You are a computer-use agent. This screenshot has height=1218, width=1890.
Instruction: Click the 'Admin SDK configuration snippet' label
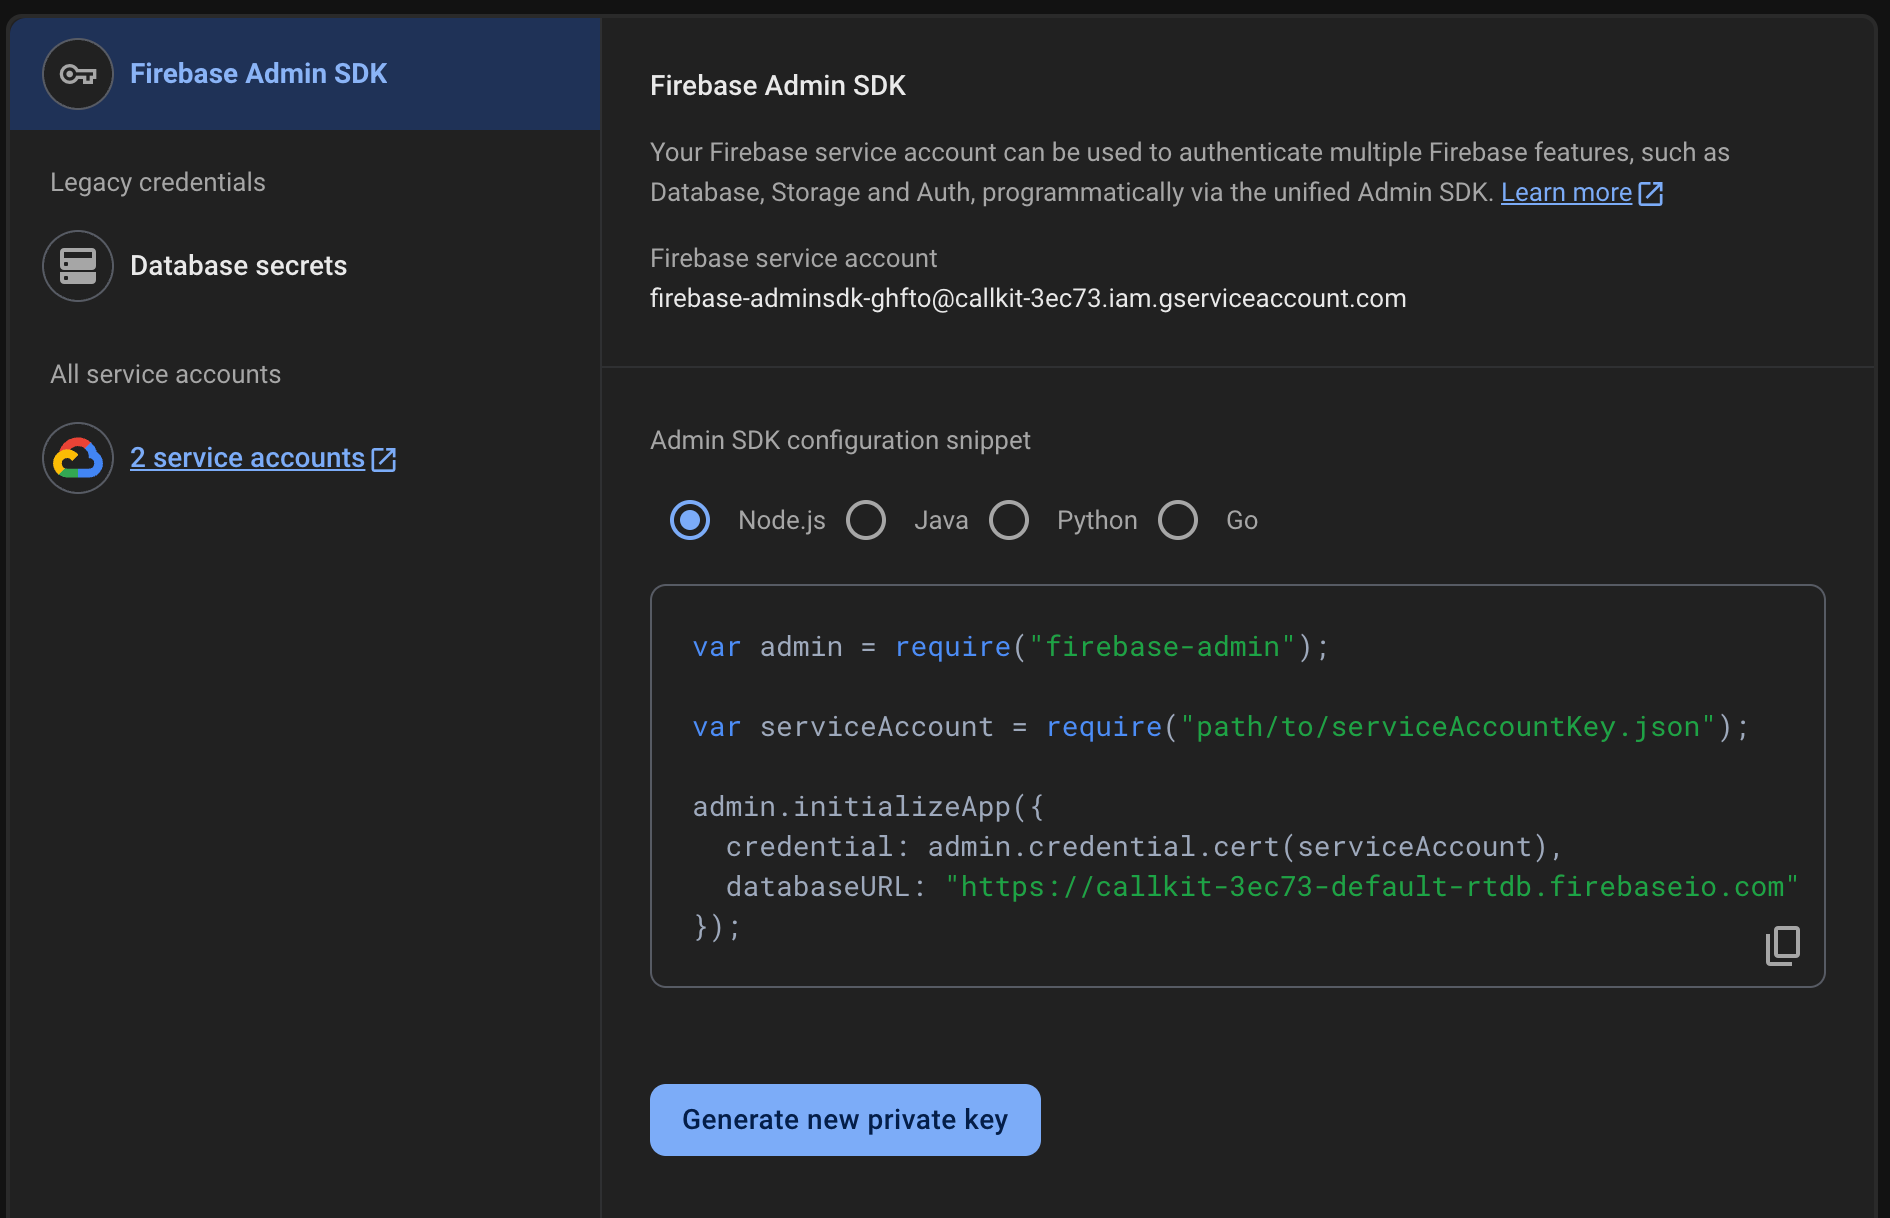(x=840, y=441)
